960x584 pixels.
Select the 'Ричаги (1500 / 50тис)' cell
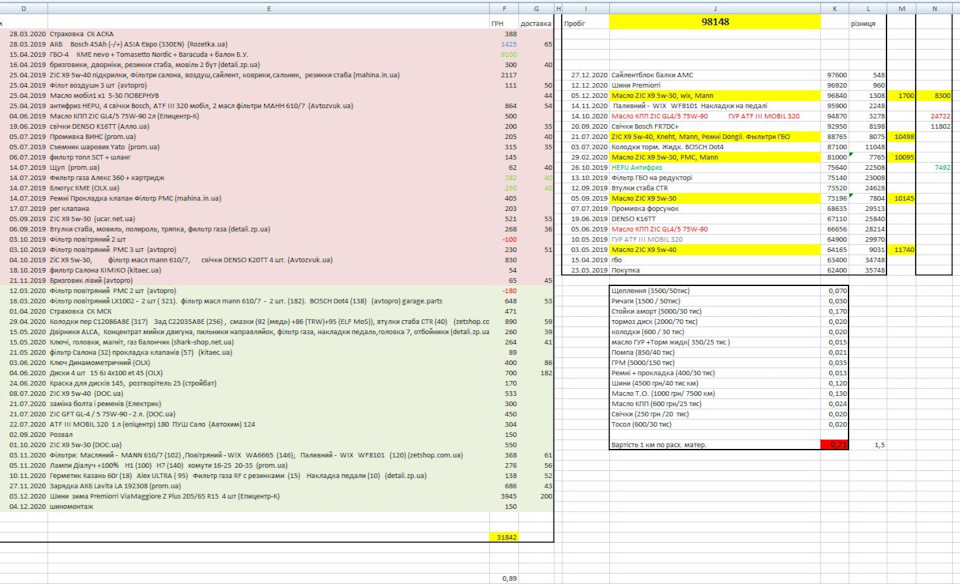click(x=715, y=301)
